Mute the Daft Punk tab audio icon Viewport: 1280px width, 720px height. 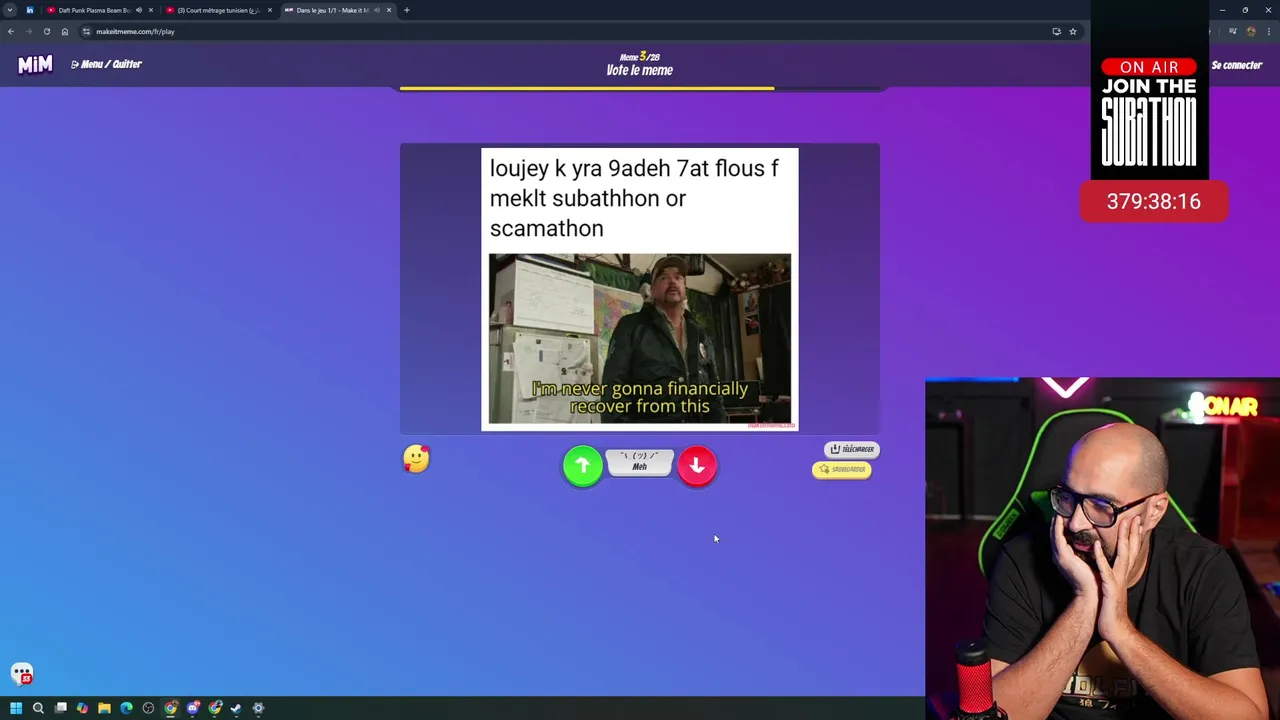pos(139,10)
